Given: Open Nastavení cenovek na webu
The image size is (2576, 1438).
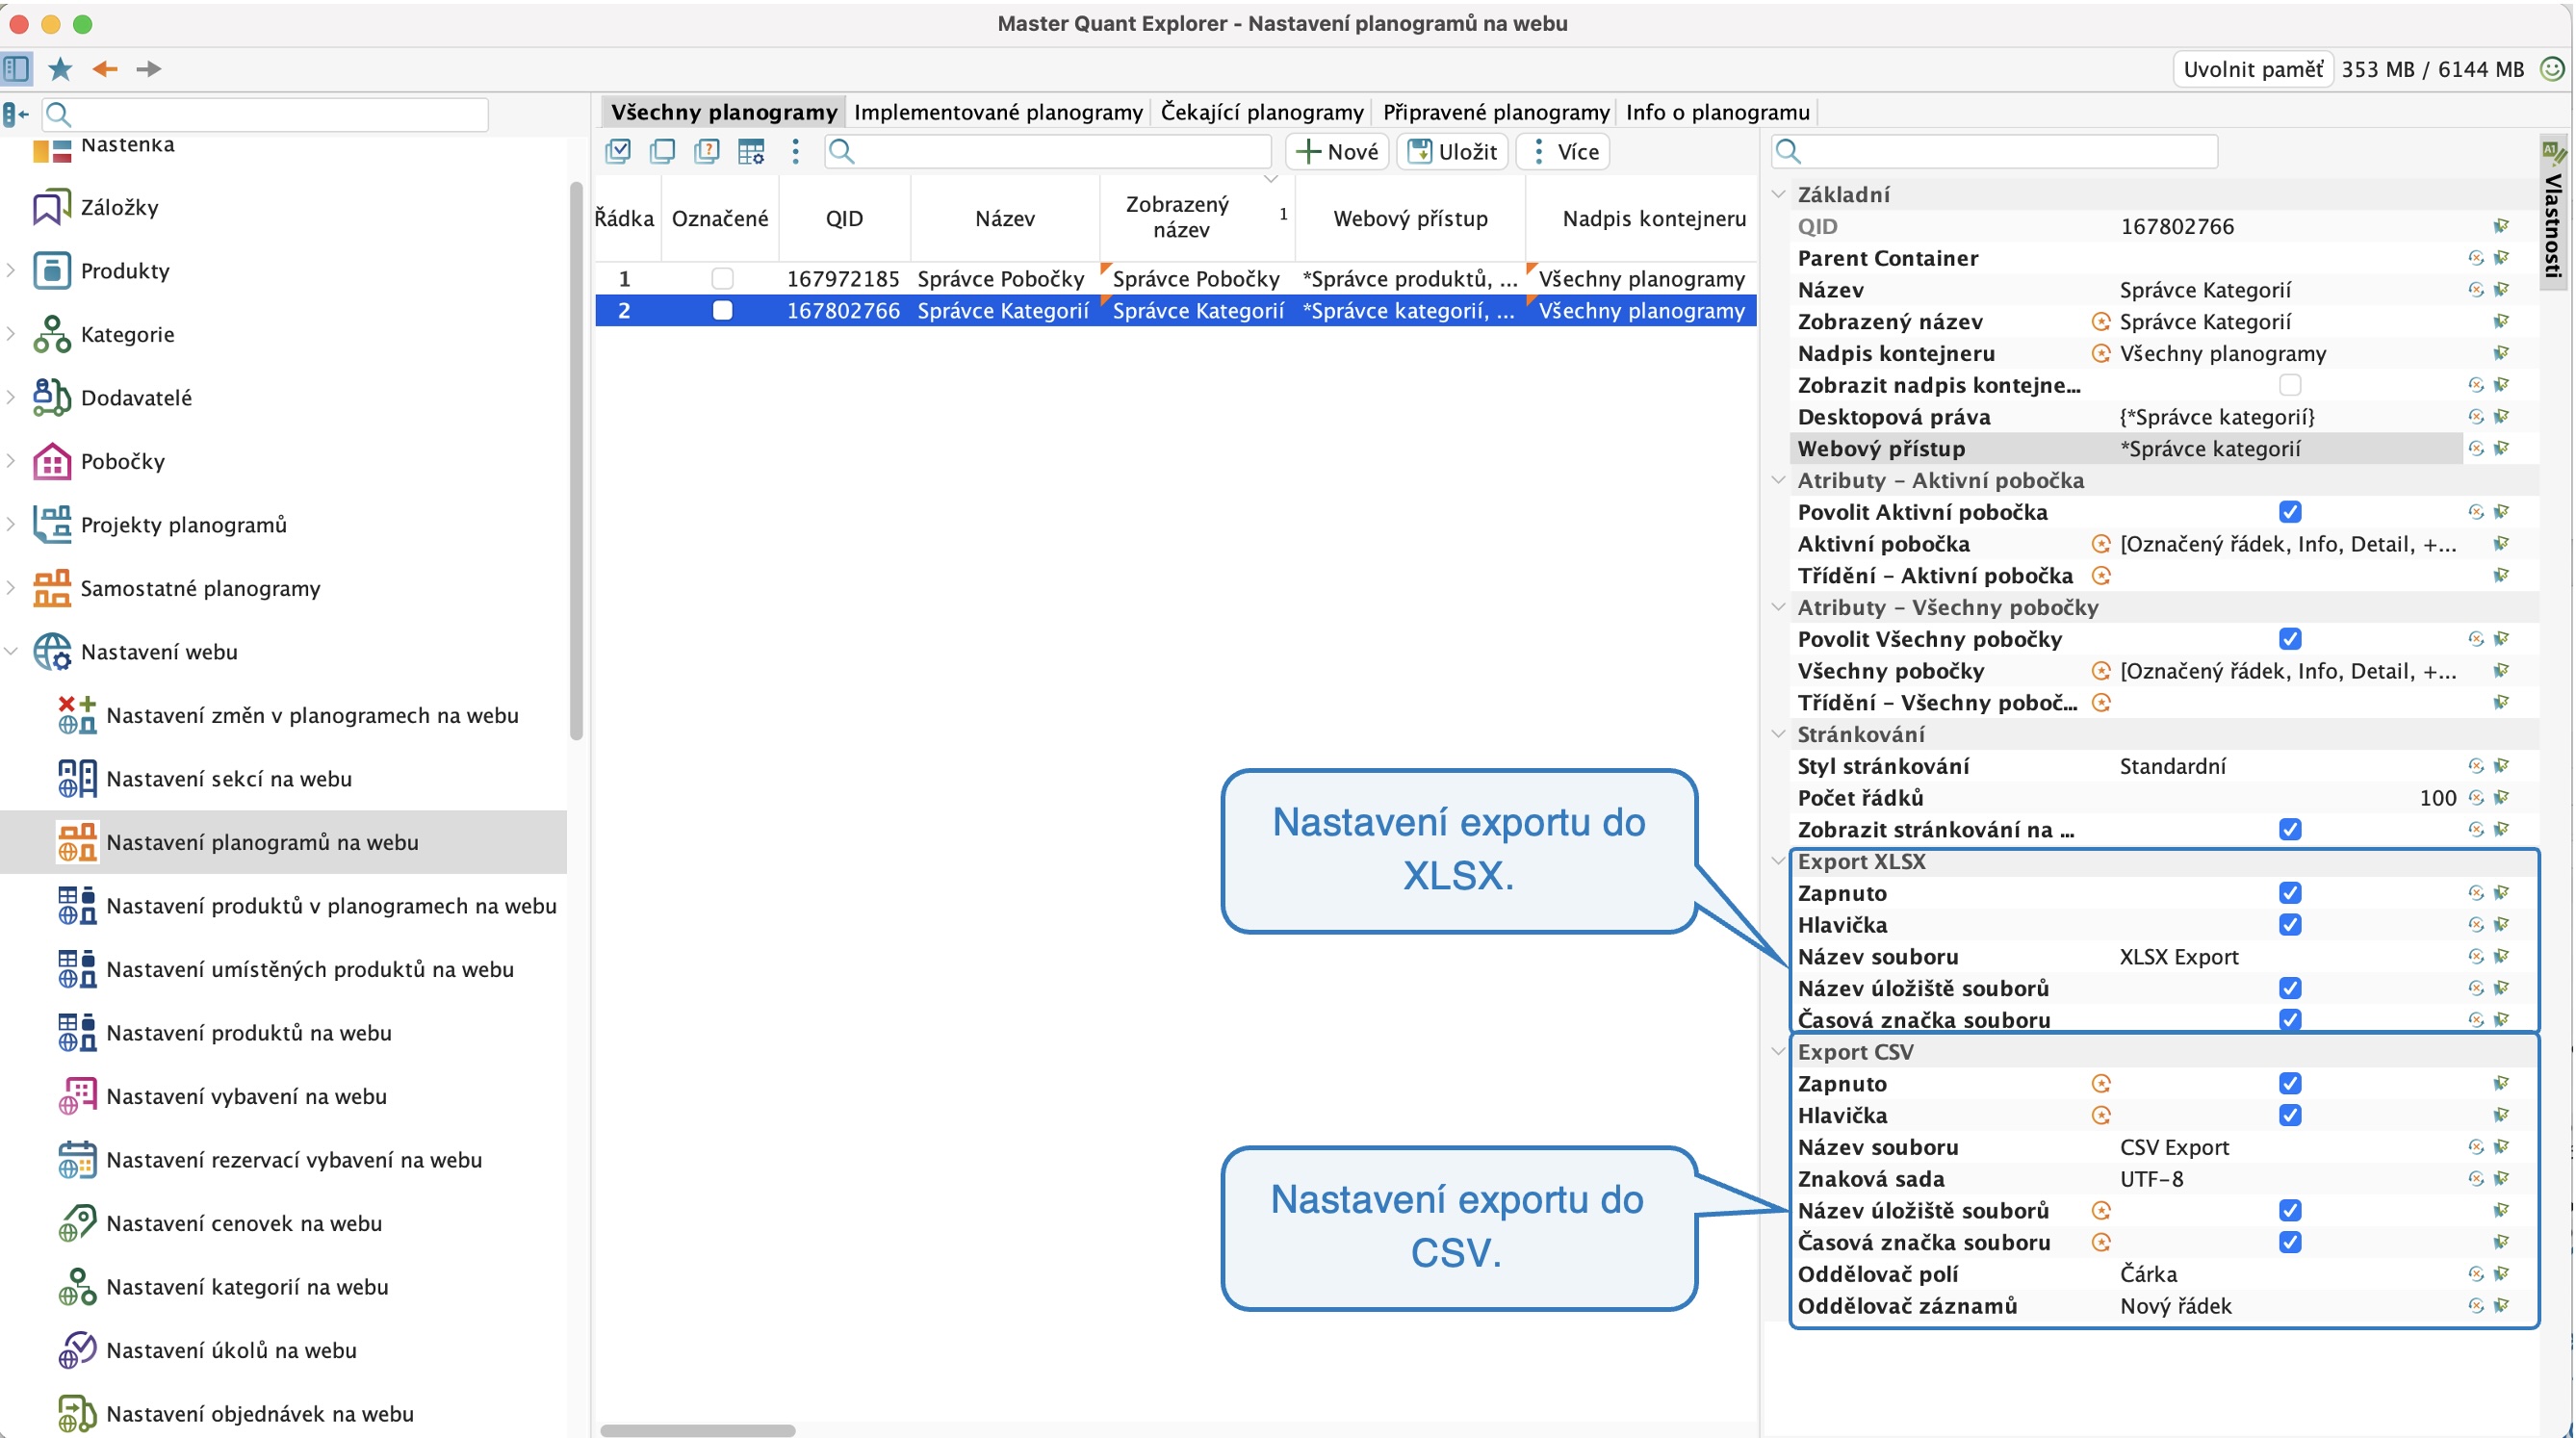Looking at the screenshot, I should click(x=244, y=1223).
